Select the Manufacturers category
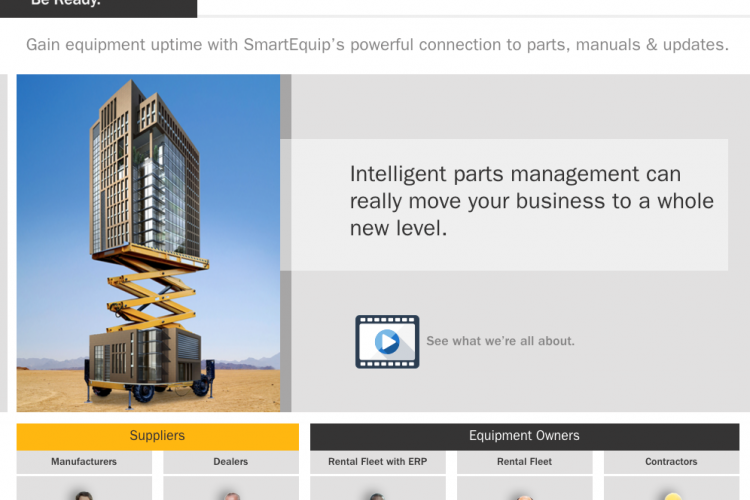This screenshot has width=750, height=500. (x=84, y=462)
